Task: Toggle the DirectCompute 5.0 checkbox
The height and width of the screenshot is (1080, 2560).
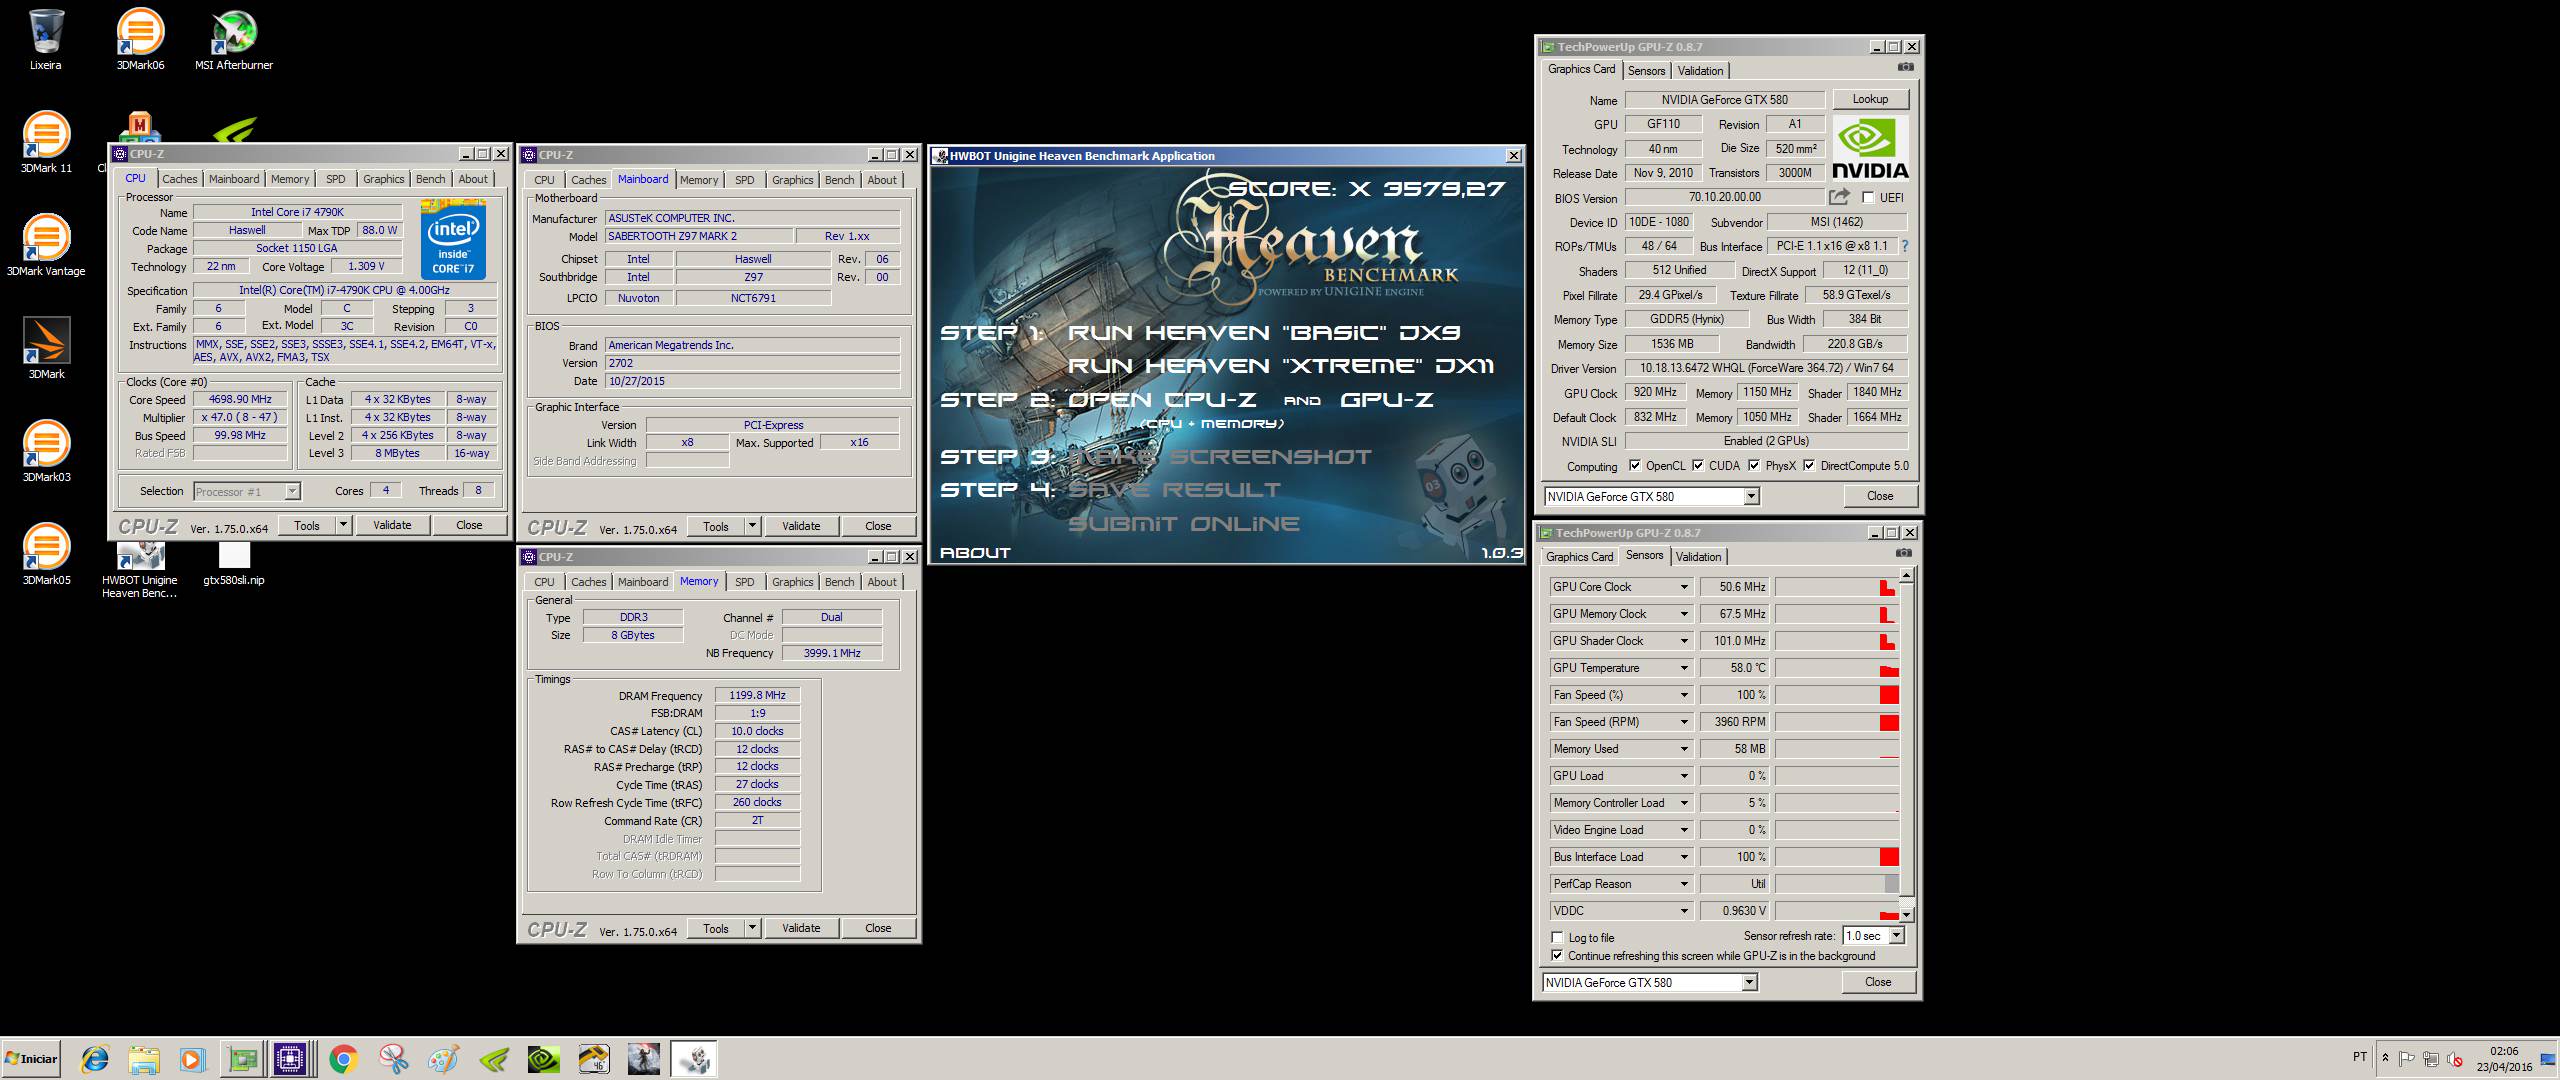Action: coord(1809,466)
